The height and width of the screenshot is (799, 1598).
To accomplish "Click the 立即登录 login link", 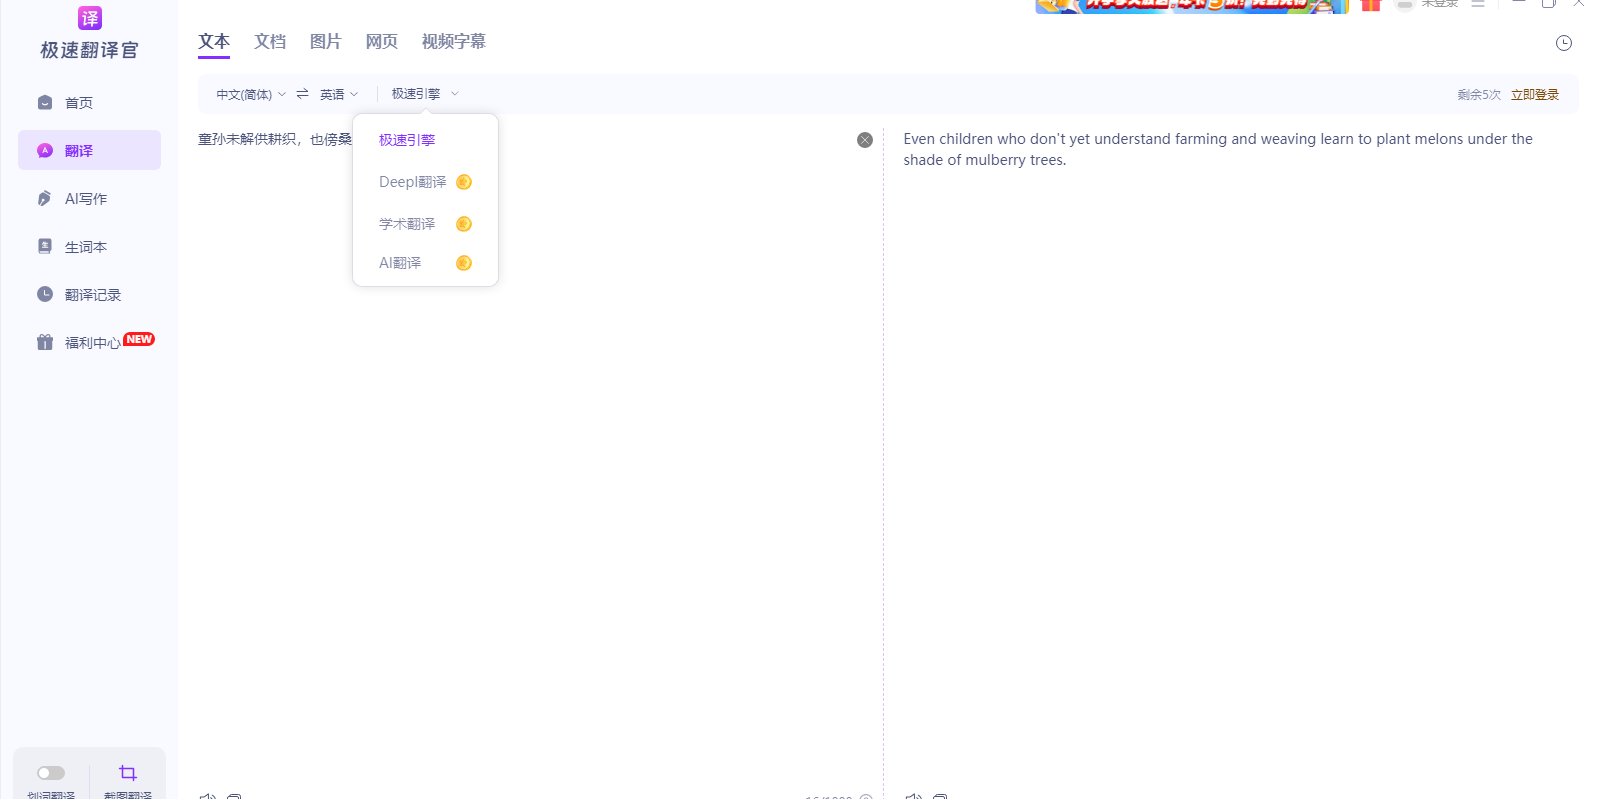I will coord(1534,95).
